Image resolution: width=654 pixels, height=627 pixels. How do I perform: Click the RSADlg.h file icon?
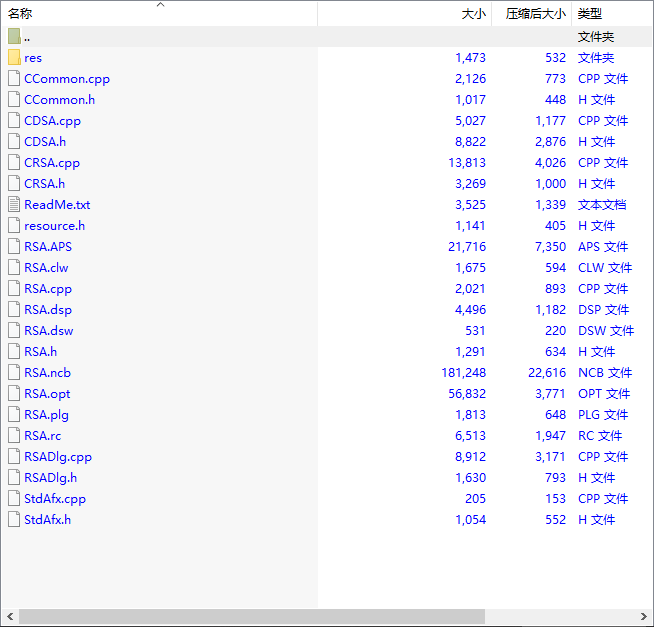tap(14, 477)
